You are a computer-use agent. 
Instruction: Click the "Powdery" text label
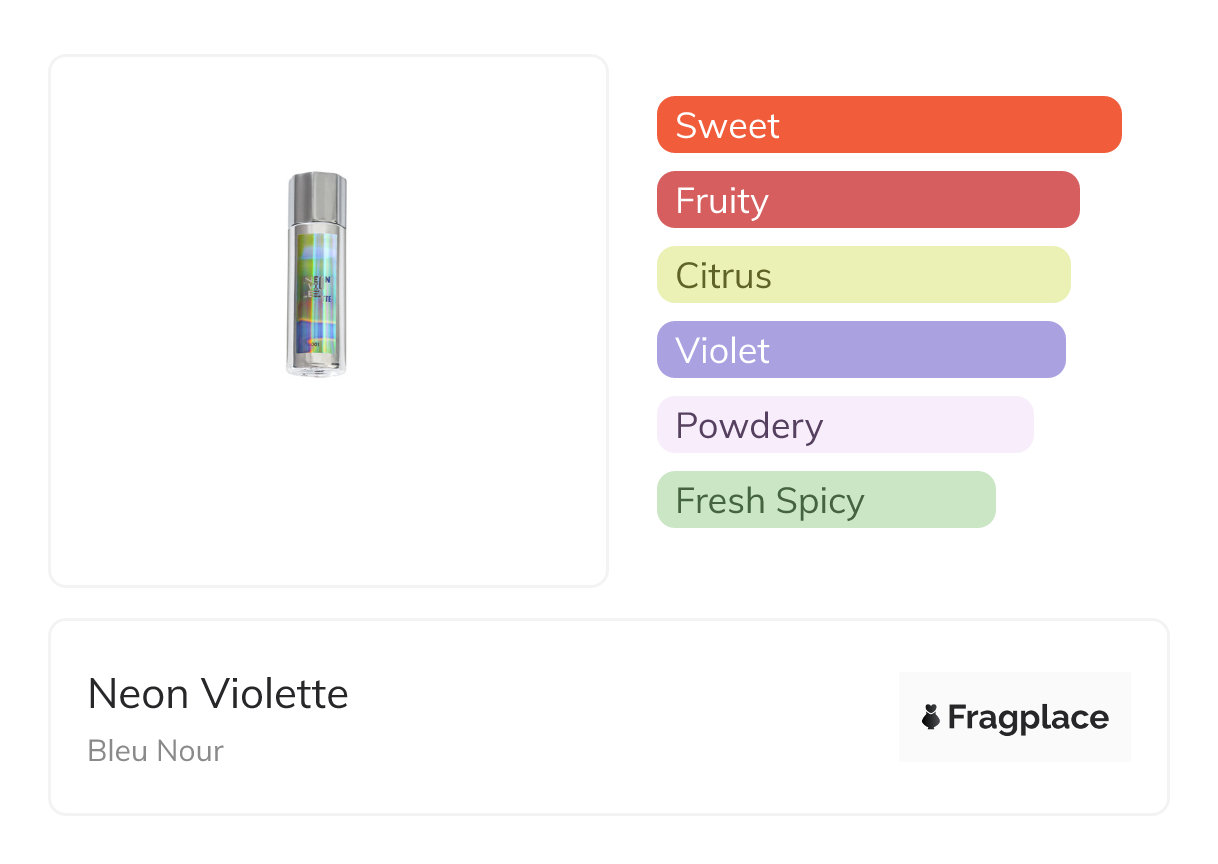749,425
